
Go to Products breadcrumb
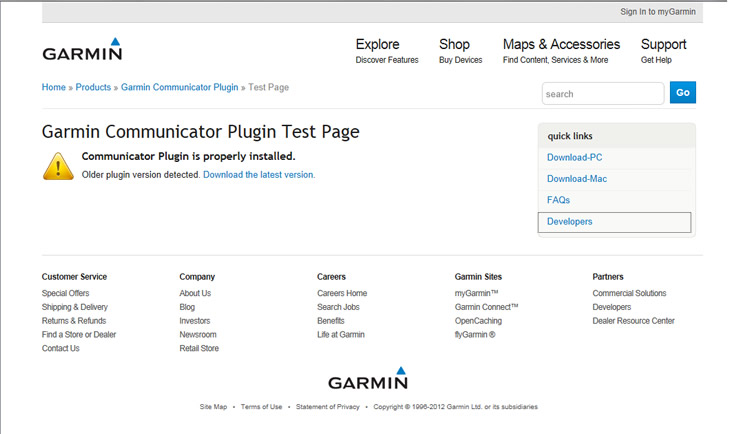click(93, 87)
